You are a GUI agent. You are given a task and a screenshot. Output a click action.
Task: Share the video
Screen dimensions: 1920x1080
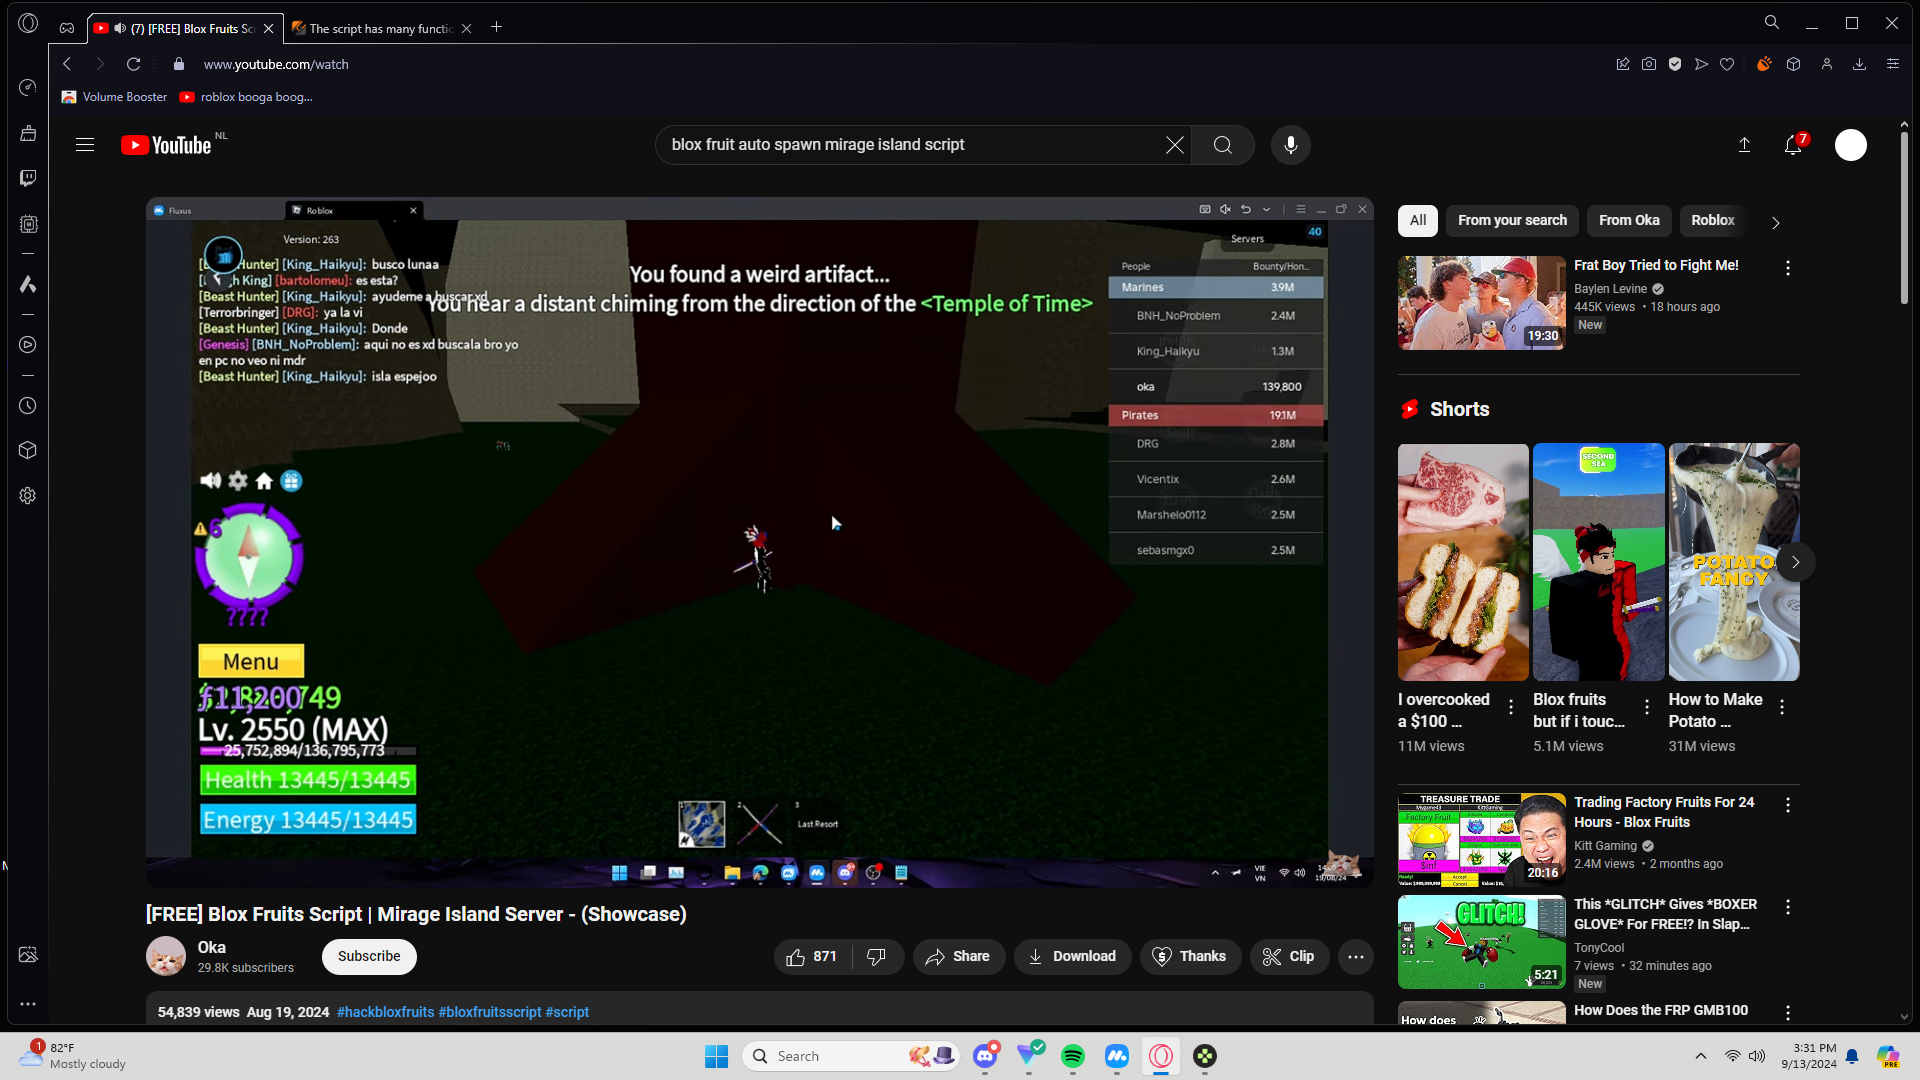[x=959, y=957]
